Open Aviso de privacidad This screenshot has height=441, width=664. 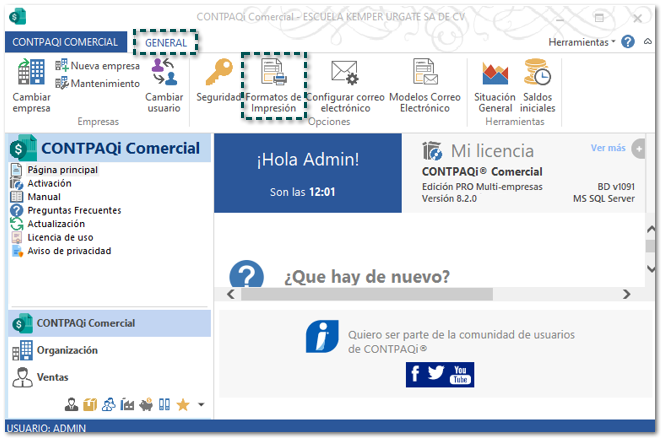coord(69,251)
